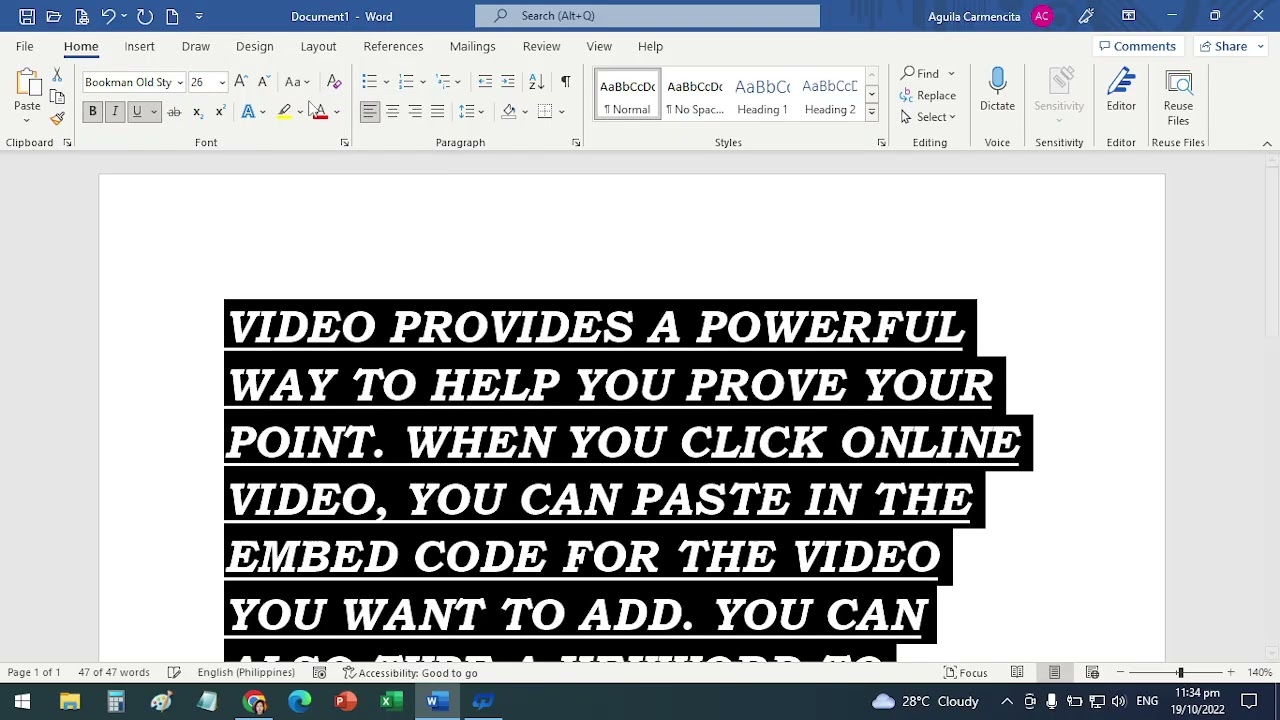This screenshot has width=1280, height=720.
Task: Click Replace in the Editing group
Action: [x=928, y=95]
